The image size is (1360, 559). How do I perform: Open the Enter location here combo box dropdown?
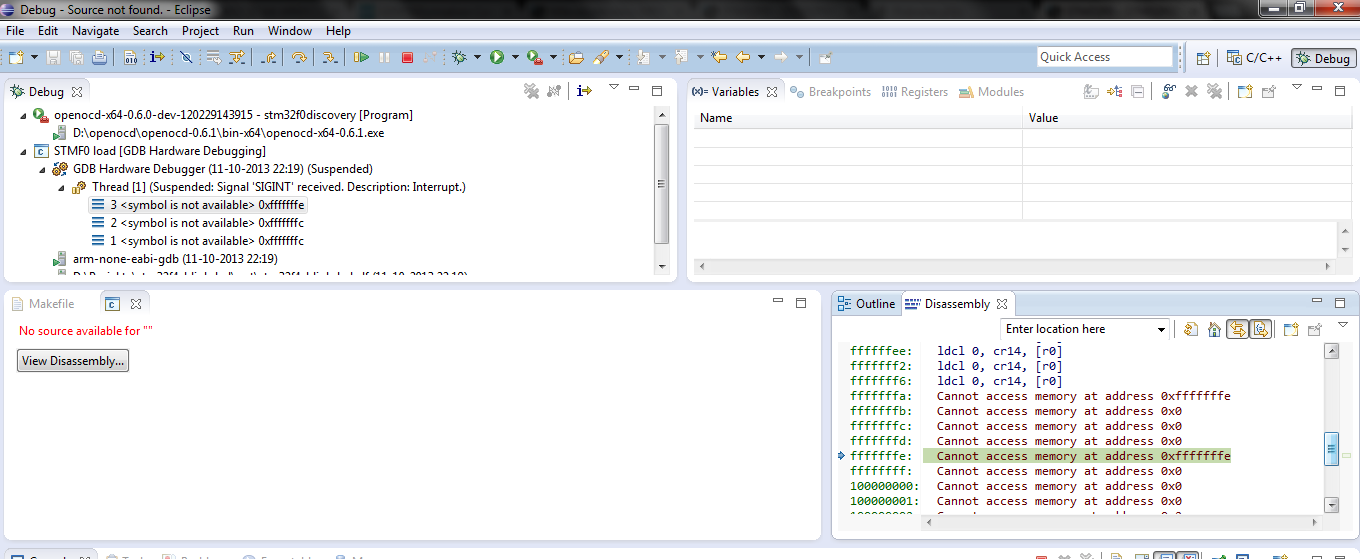pos(1161,329)
